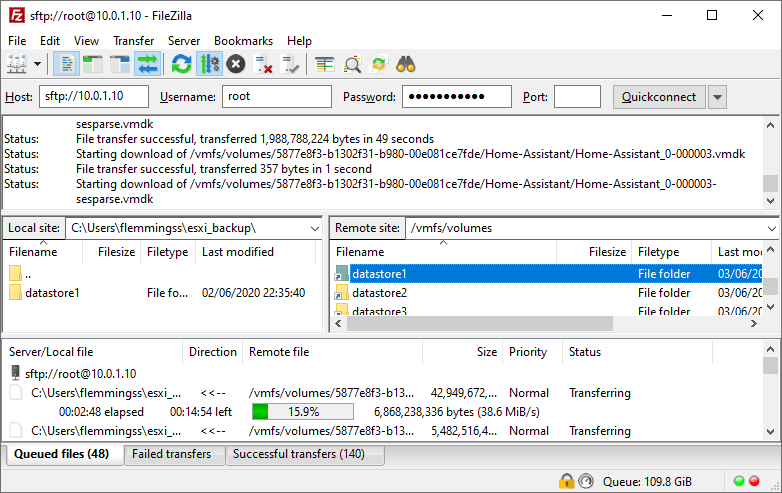The height and width of the screenshot is (493, 782).
Task: Cancel the current operation
Action: click(x=236, y=64)
